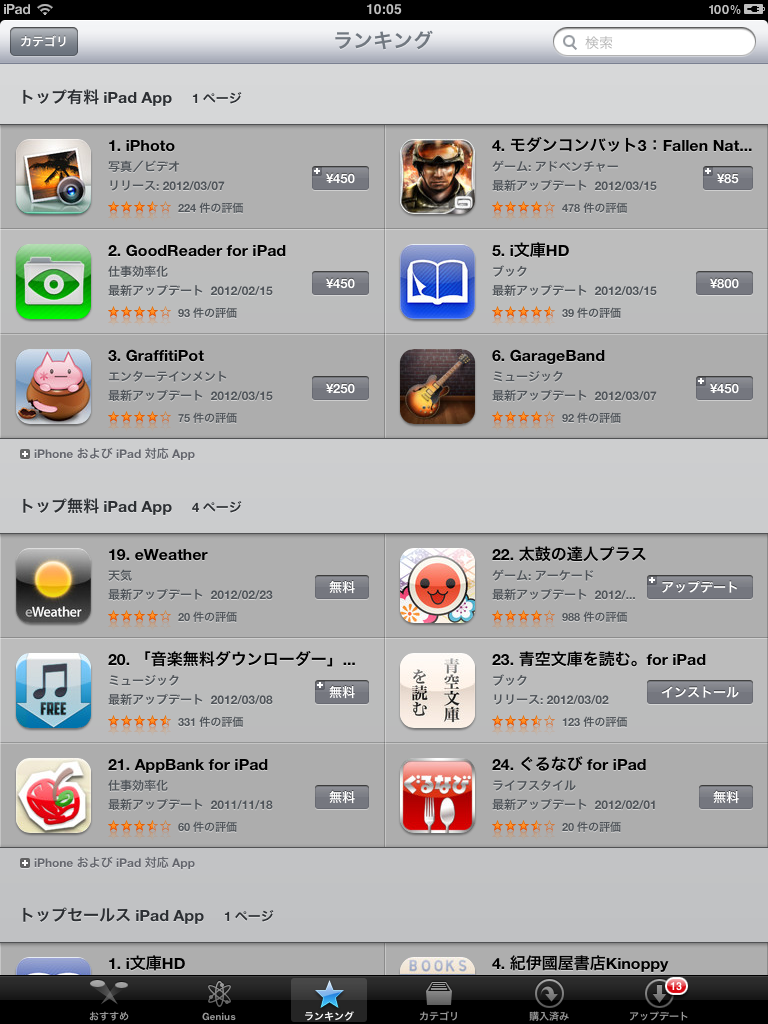The image size is (768, 1024).
Task: Open the iPhoto app icon
Action: (x=54, y=176)
